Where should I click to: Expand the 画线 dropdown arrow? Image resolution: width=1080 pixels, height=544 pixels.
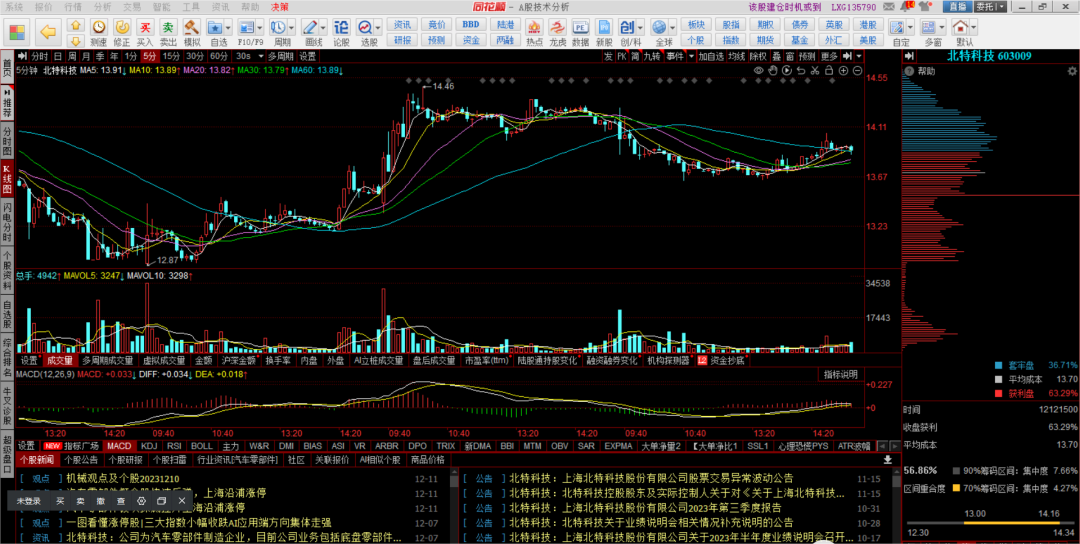point(323,28)
